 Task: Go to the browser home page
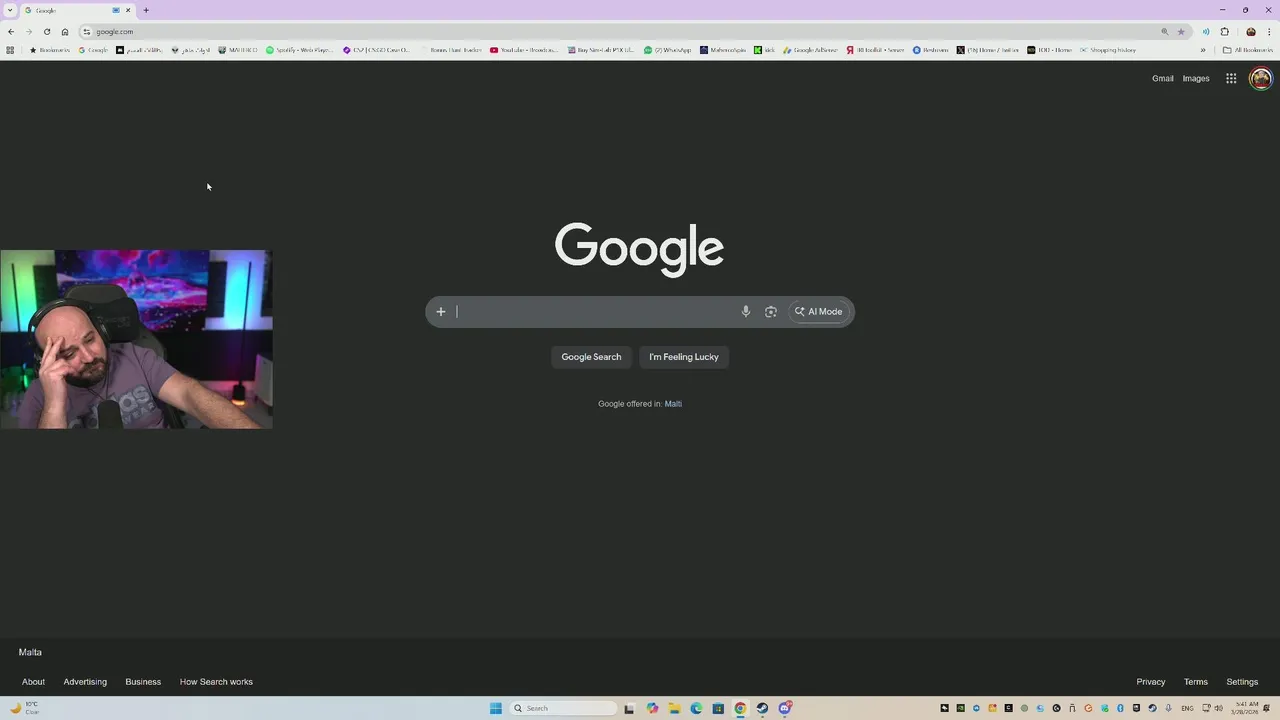pyautogui.click(x=65, y=31)
